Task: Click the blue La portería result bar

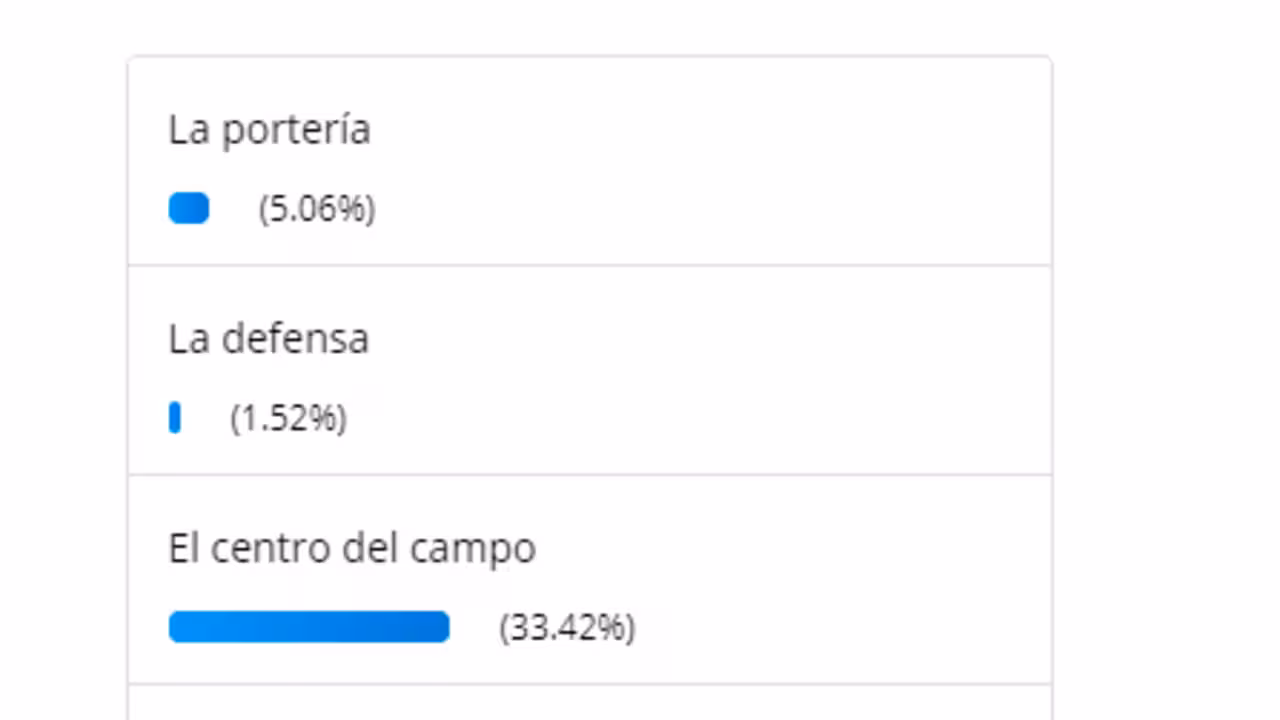Action: 189,208
